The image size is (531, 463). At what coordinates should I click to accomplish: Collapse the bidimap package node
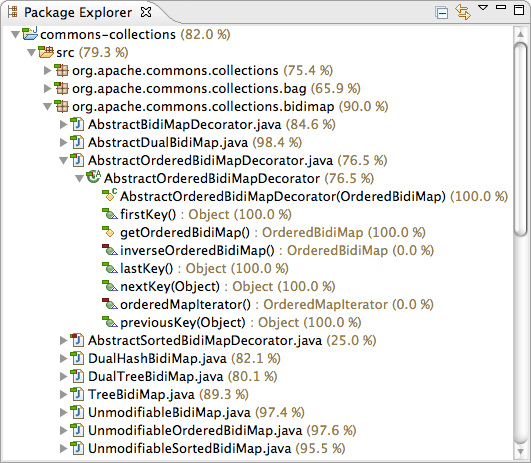pyautogui.click(x=47, y=107)
